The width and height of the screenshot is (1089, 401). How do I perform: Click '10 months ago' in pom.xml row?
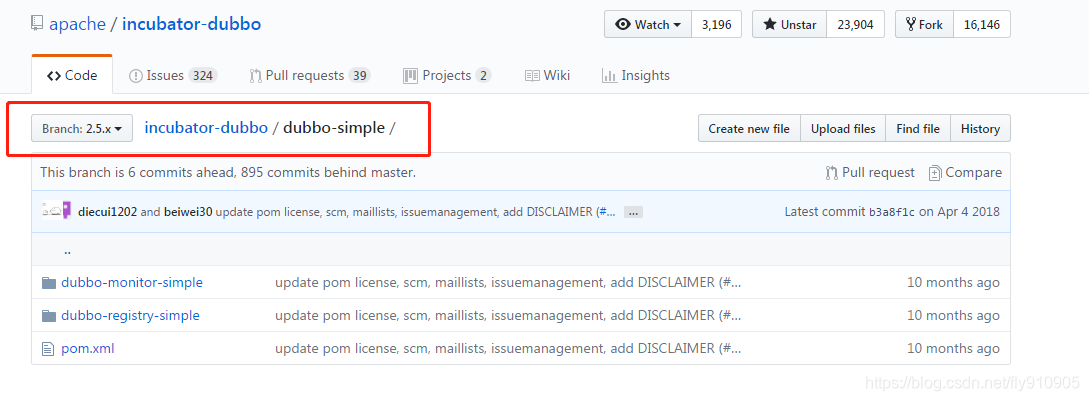[954, 348]
